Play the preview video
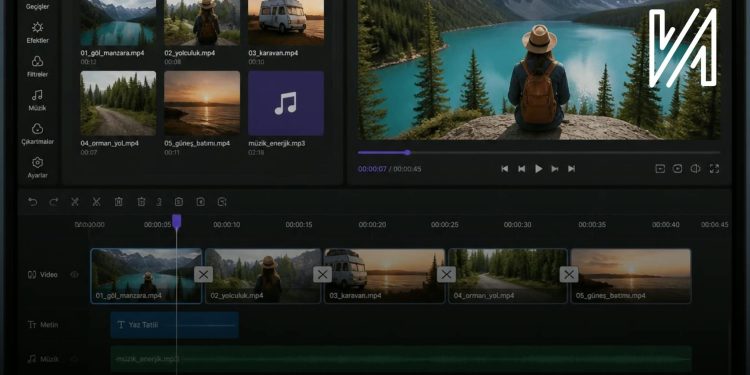Viewport: 750px width, 375px height. [x=539, y=169]
